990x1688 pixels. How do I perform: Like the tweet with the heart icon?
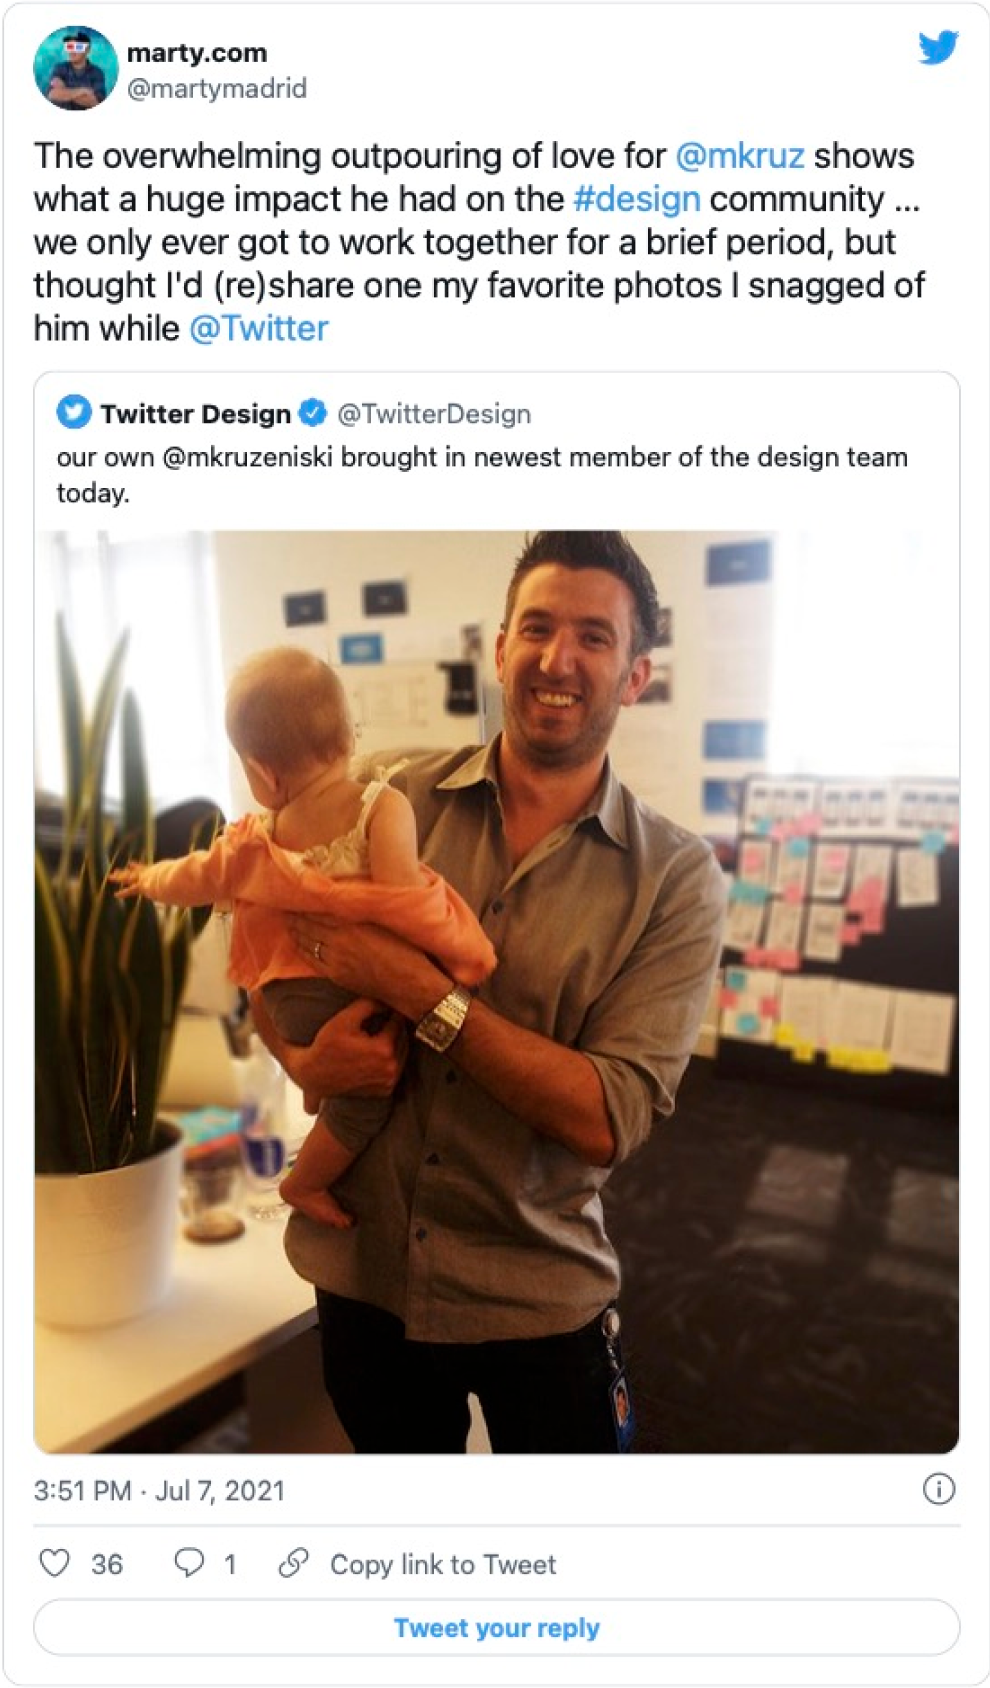(54, 1563)
